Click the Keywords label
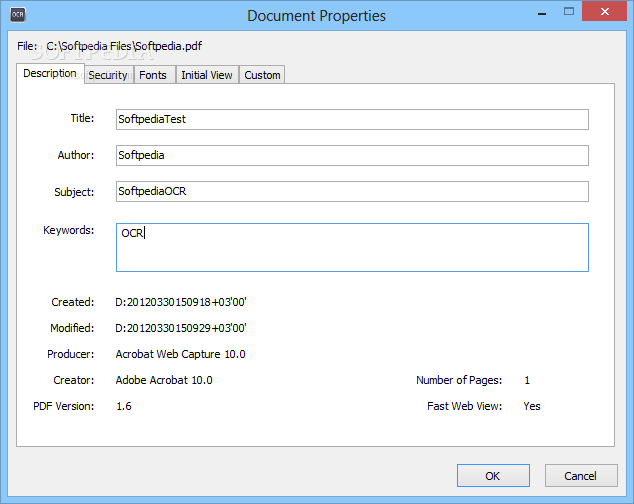 (x=68, y=230)
